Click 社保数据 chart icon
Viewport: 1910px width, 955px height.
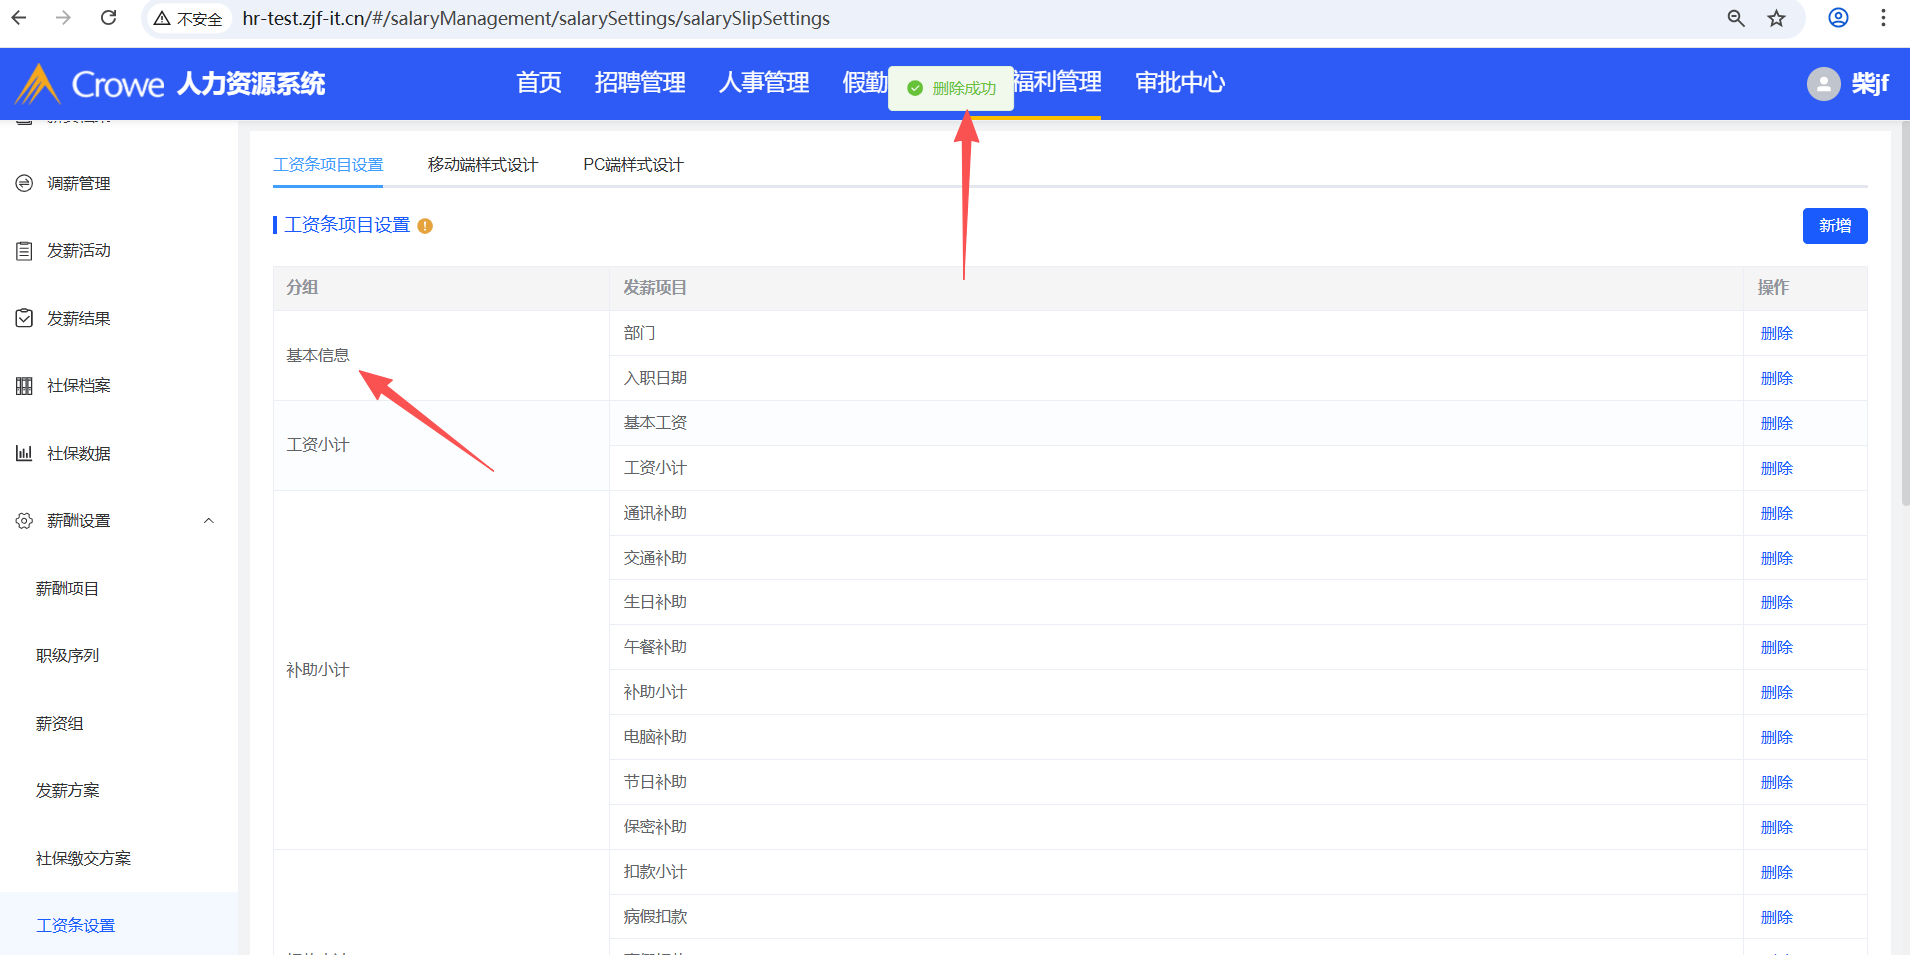pos(24,453)
